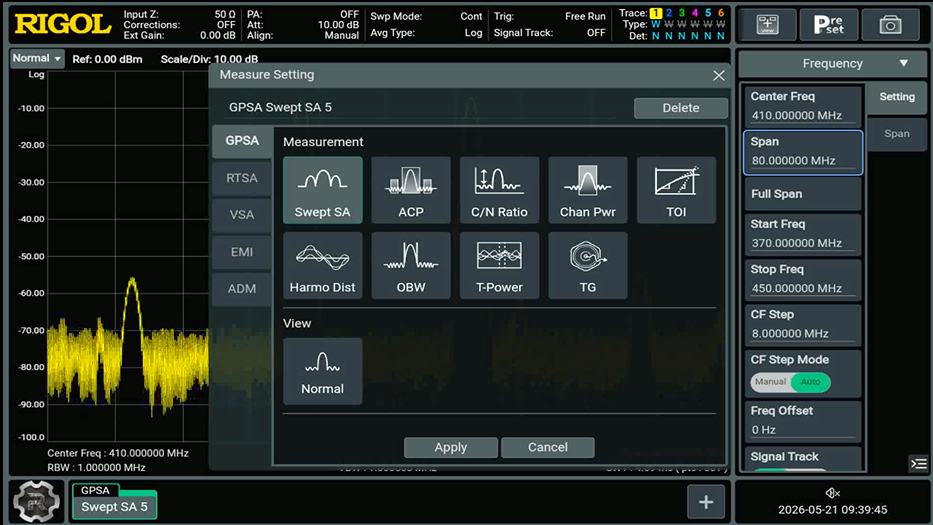Screen dimensions: 933x525
Task: Capture screen with camera icon
Action: (890, 25)
